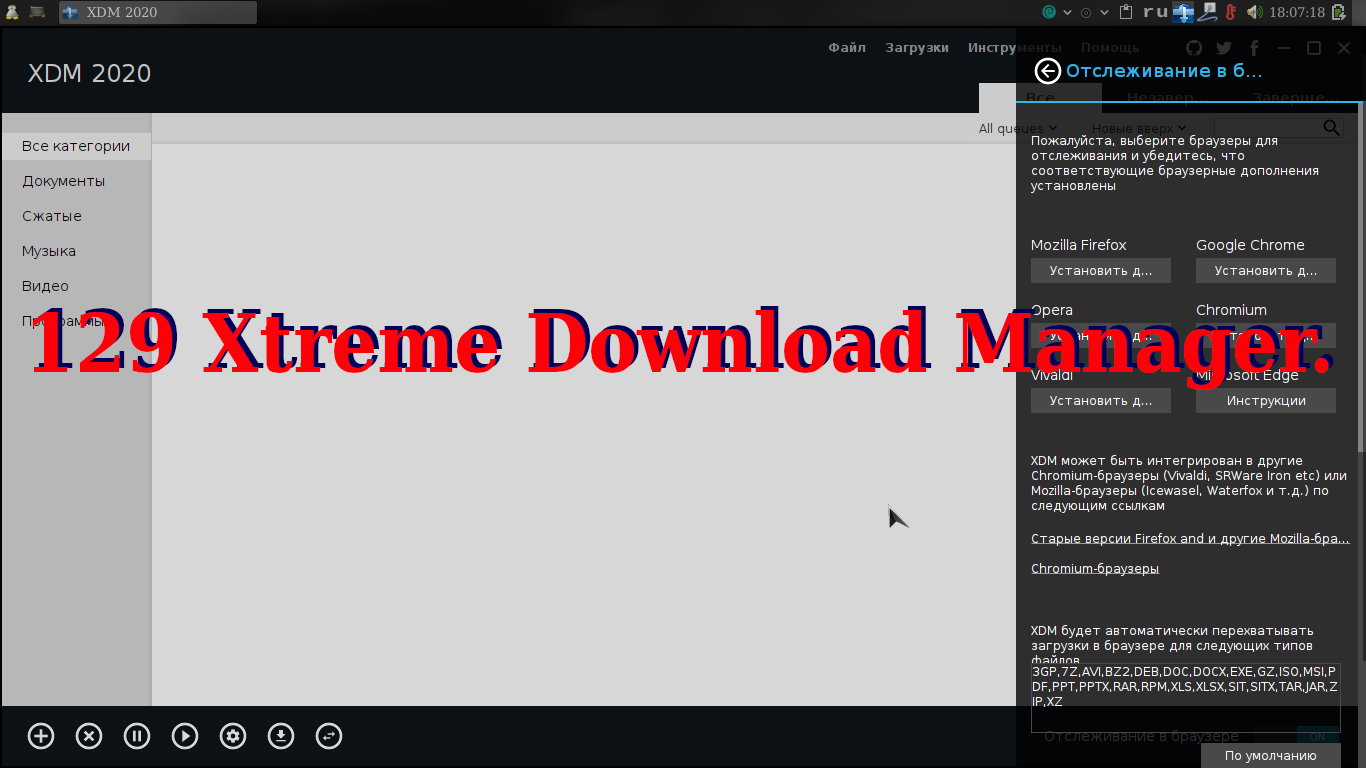
Task: Click the green swirl tray icon
Action: click(1049, 12)
